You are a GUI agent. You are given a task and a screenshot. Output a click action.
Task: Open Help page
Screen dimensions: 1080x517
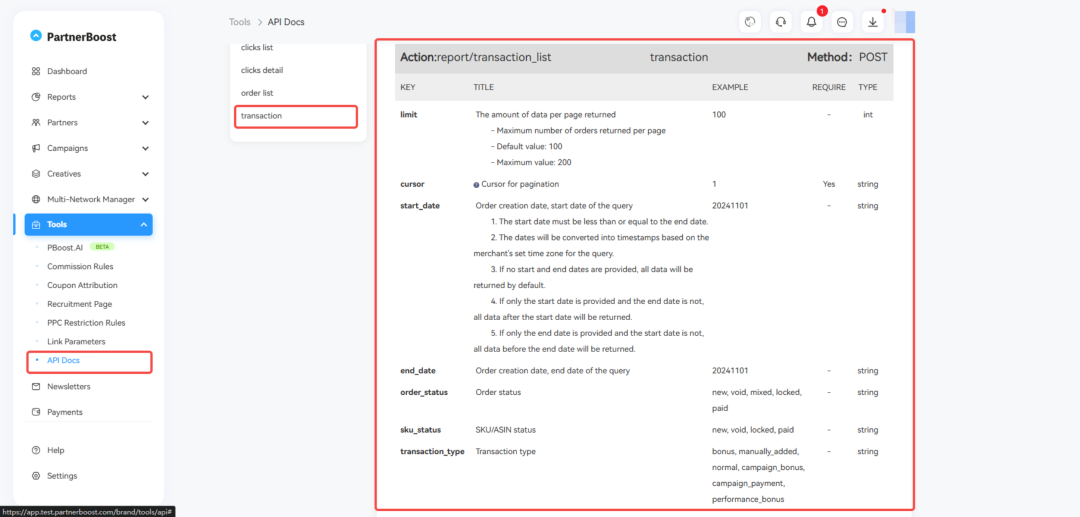56,450
